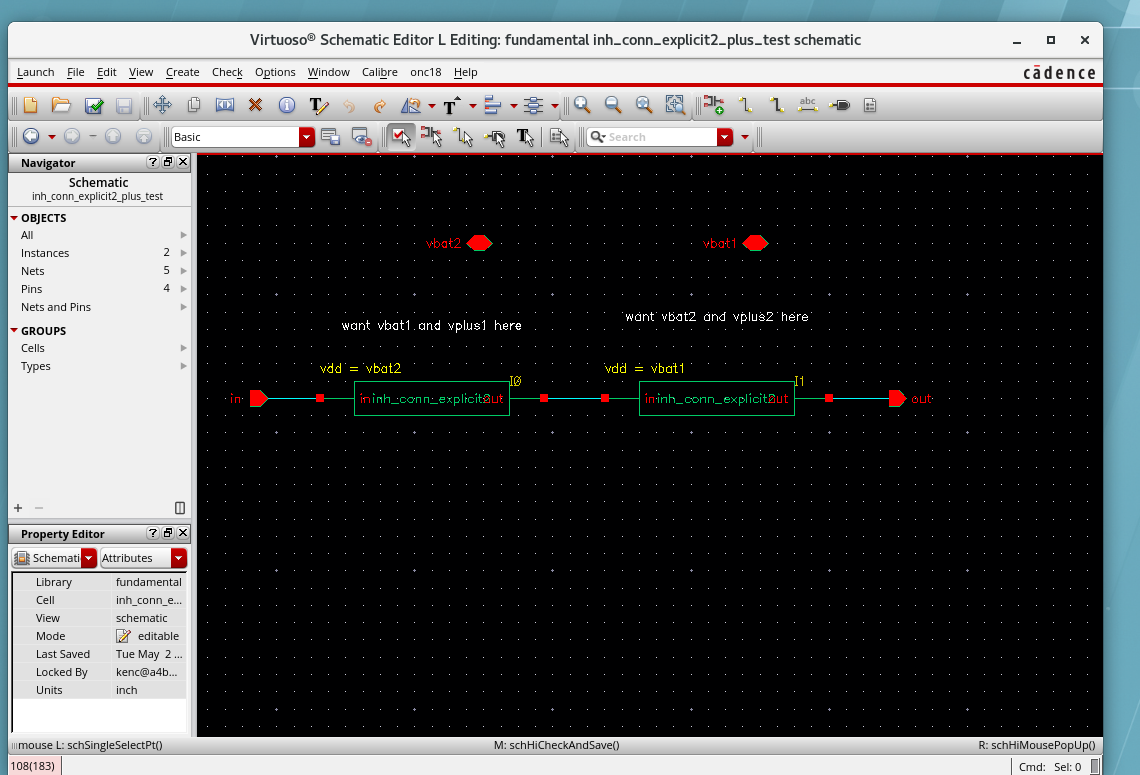Click the Save Workspace icon

click(331, 137)
